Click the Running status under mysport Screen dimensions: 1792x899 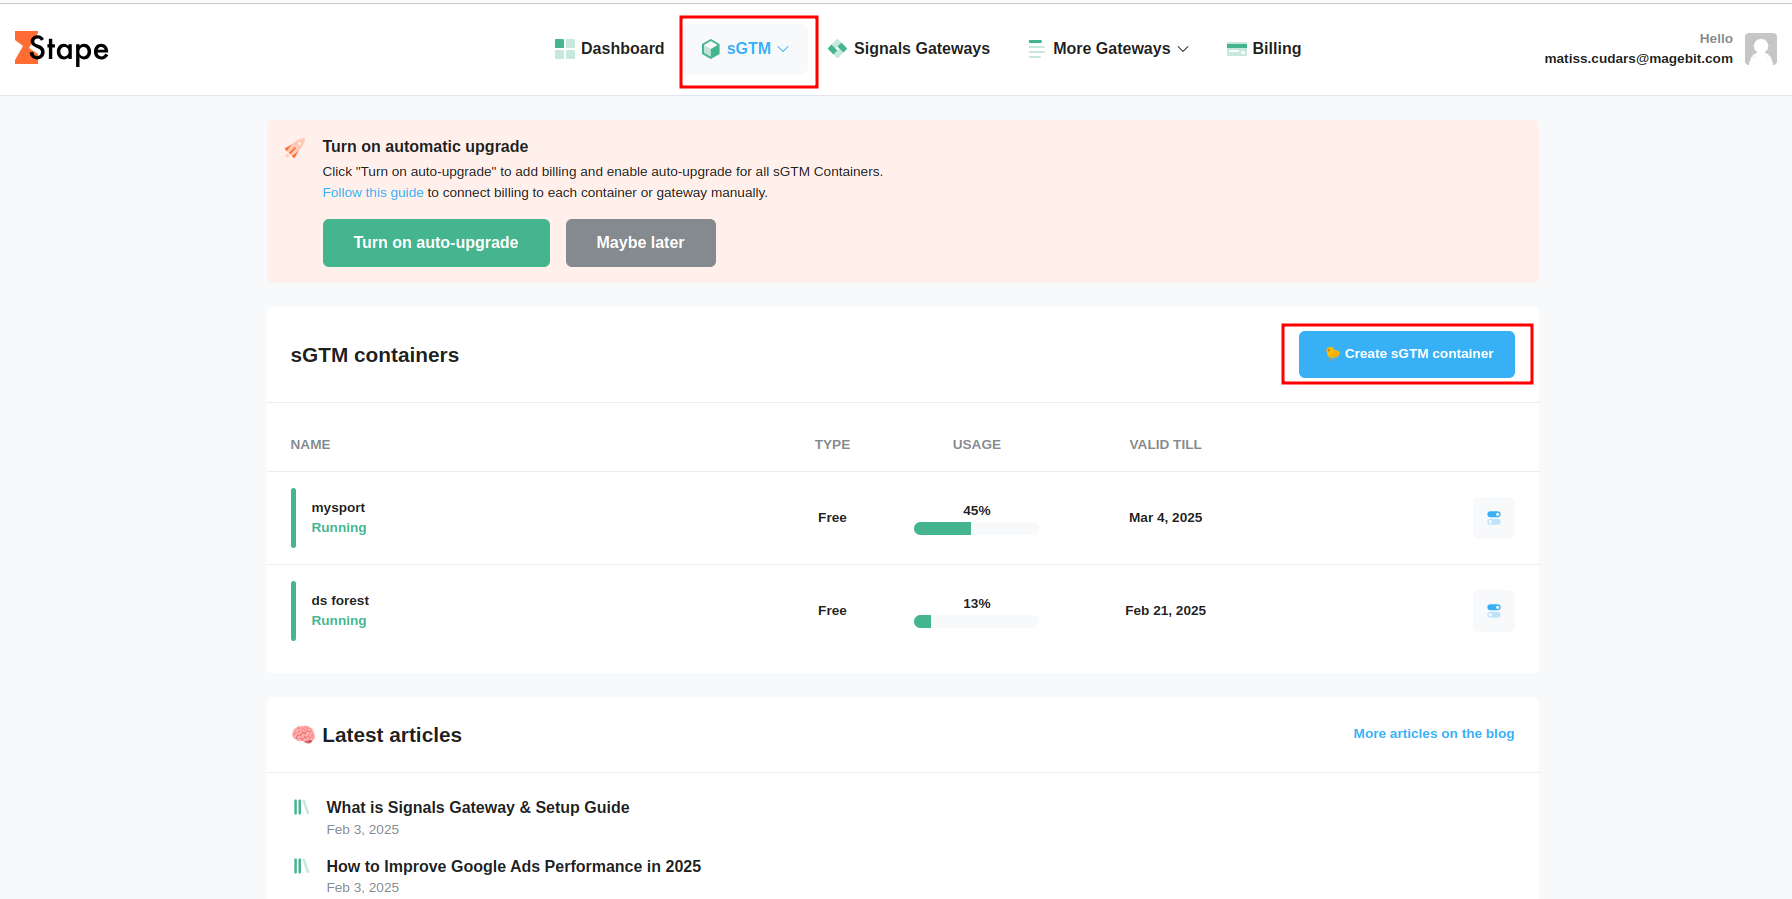pyautogui.click(x=339, y=528)
